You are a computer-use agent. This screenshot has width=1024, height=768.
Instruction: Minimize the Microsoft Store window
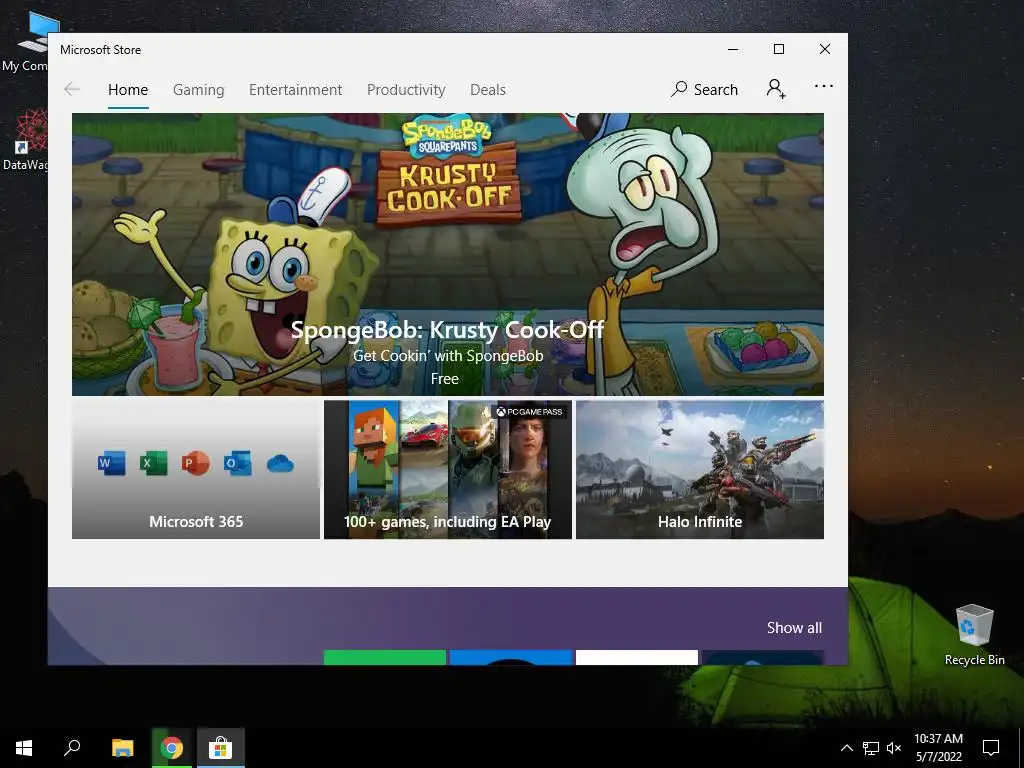point(733,49)
